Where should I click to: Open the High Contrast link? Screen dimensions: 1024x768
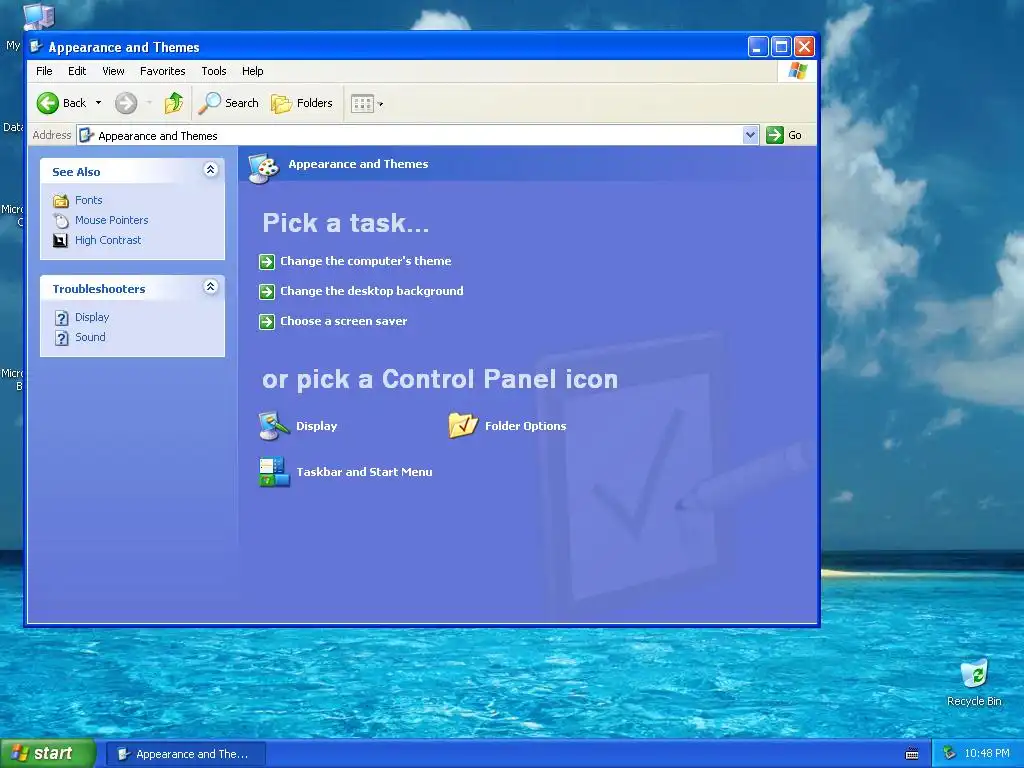(108, 240)
